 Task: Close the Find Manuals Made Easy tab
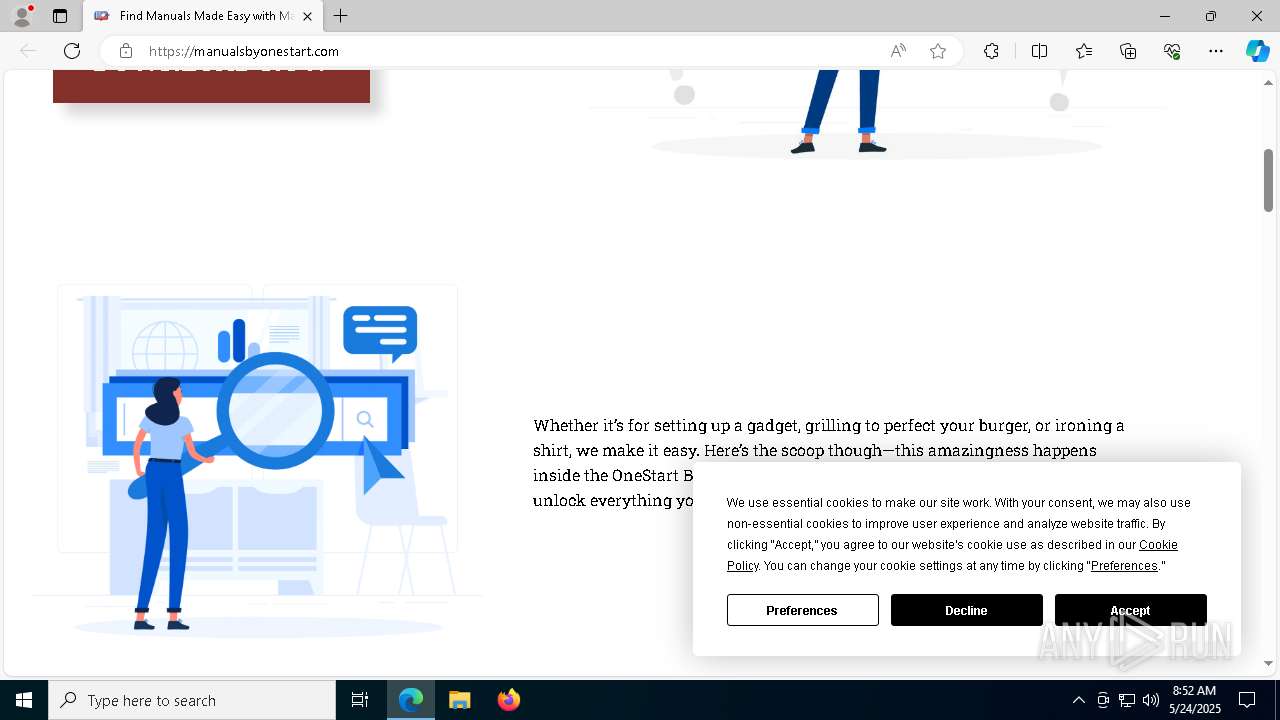point(307,16)
